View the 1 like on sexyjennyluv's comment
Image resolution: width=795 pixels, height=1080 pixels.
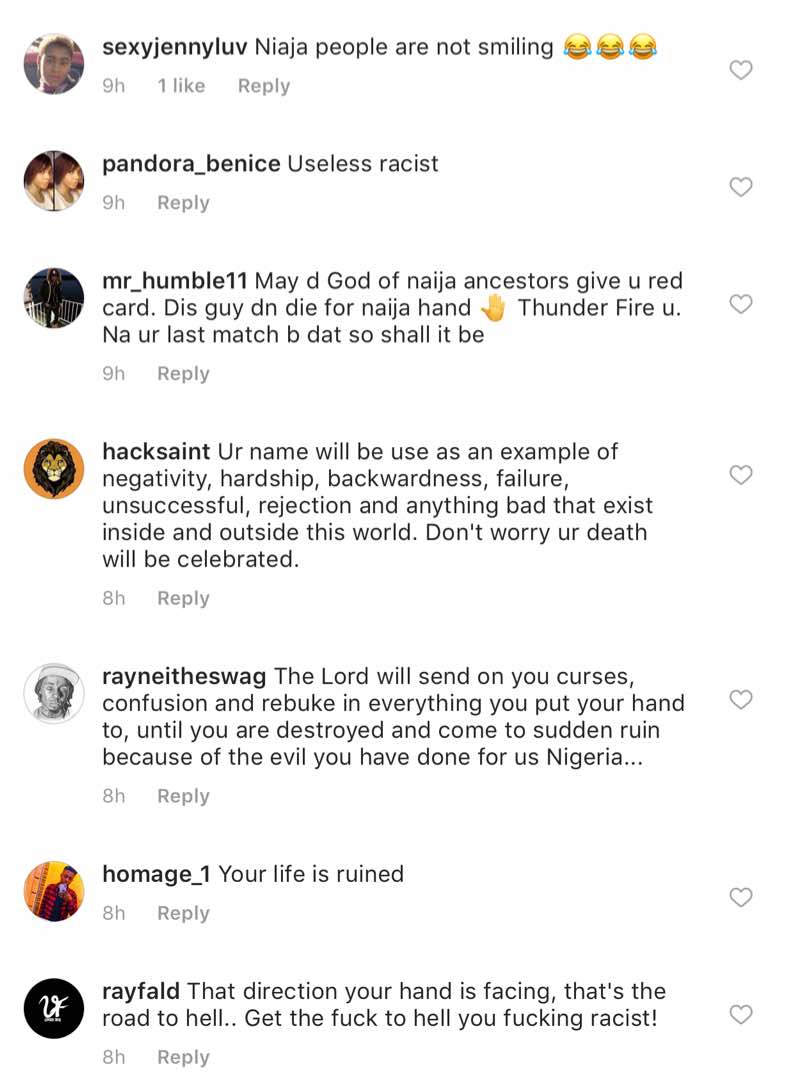181,86
